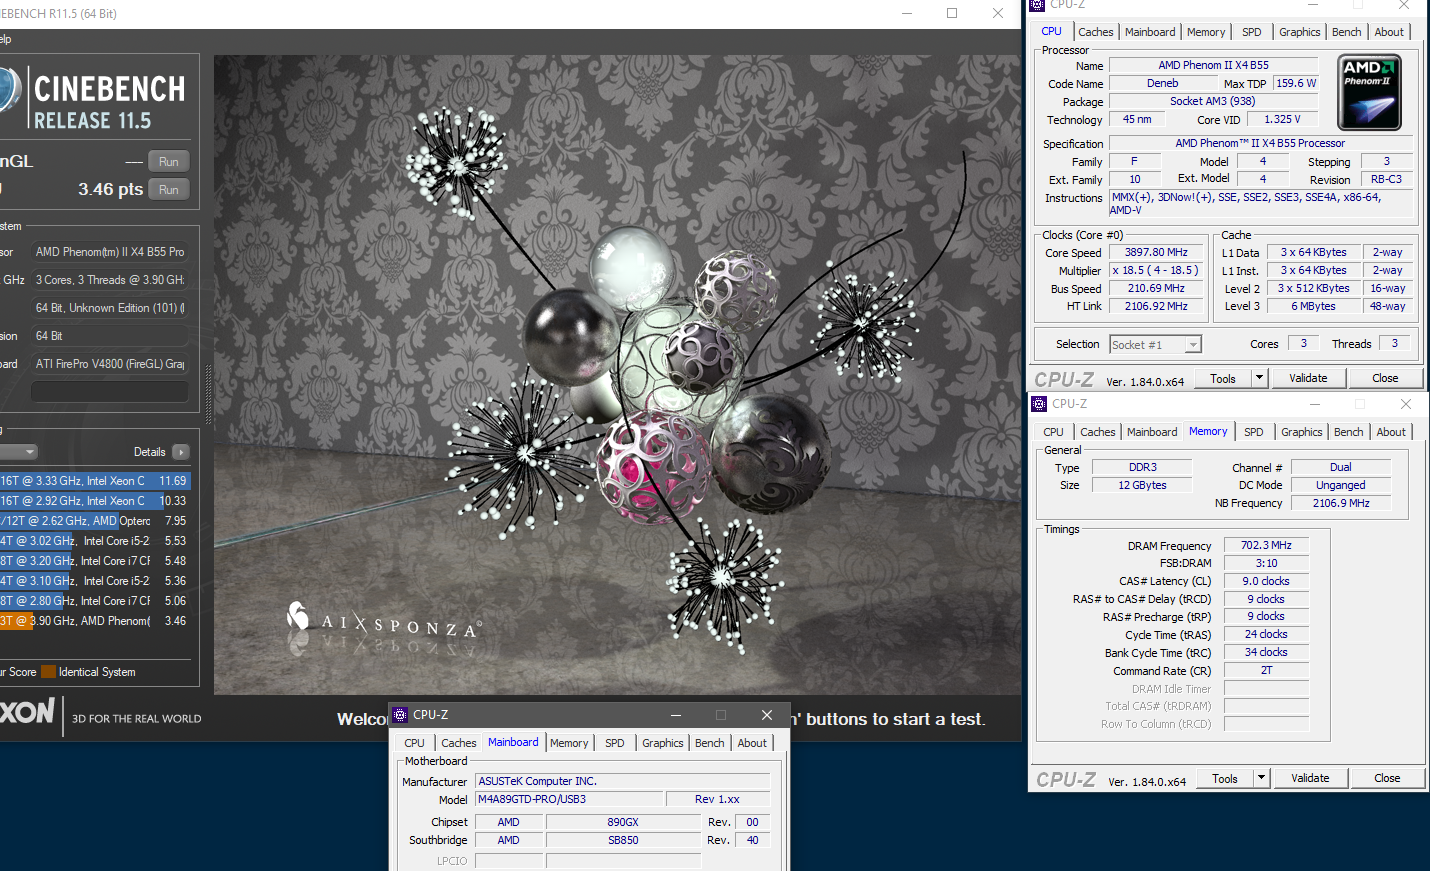This screenshot has height=871, width=1430.
Task: Click the Multiplier value x 18.5
Action: point(1155,271)
